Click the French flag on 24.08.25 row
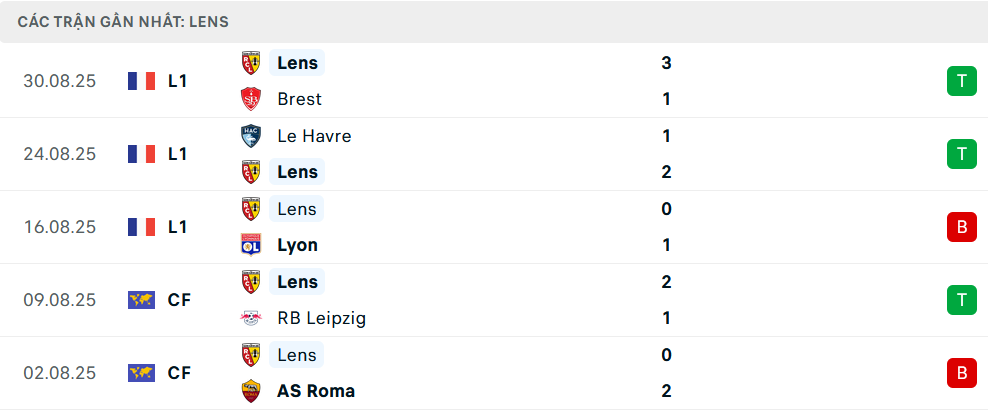The image size is (988, 410). (x=142, y=154)
